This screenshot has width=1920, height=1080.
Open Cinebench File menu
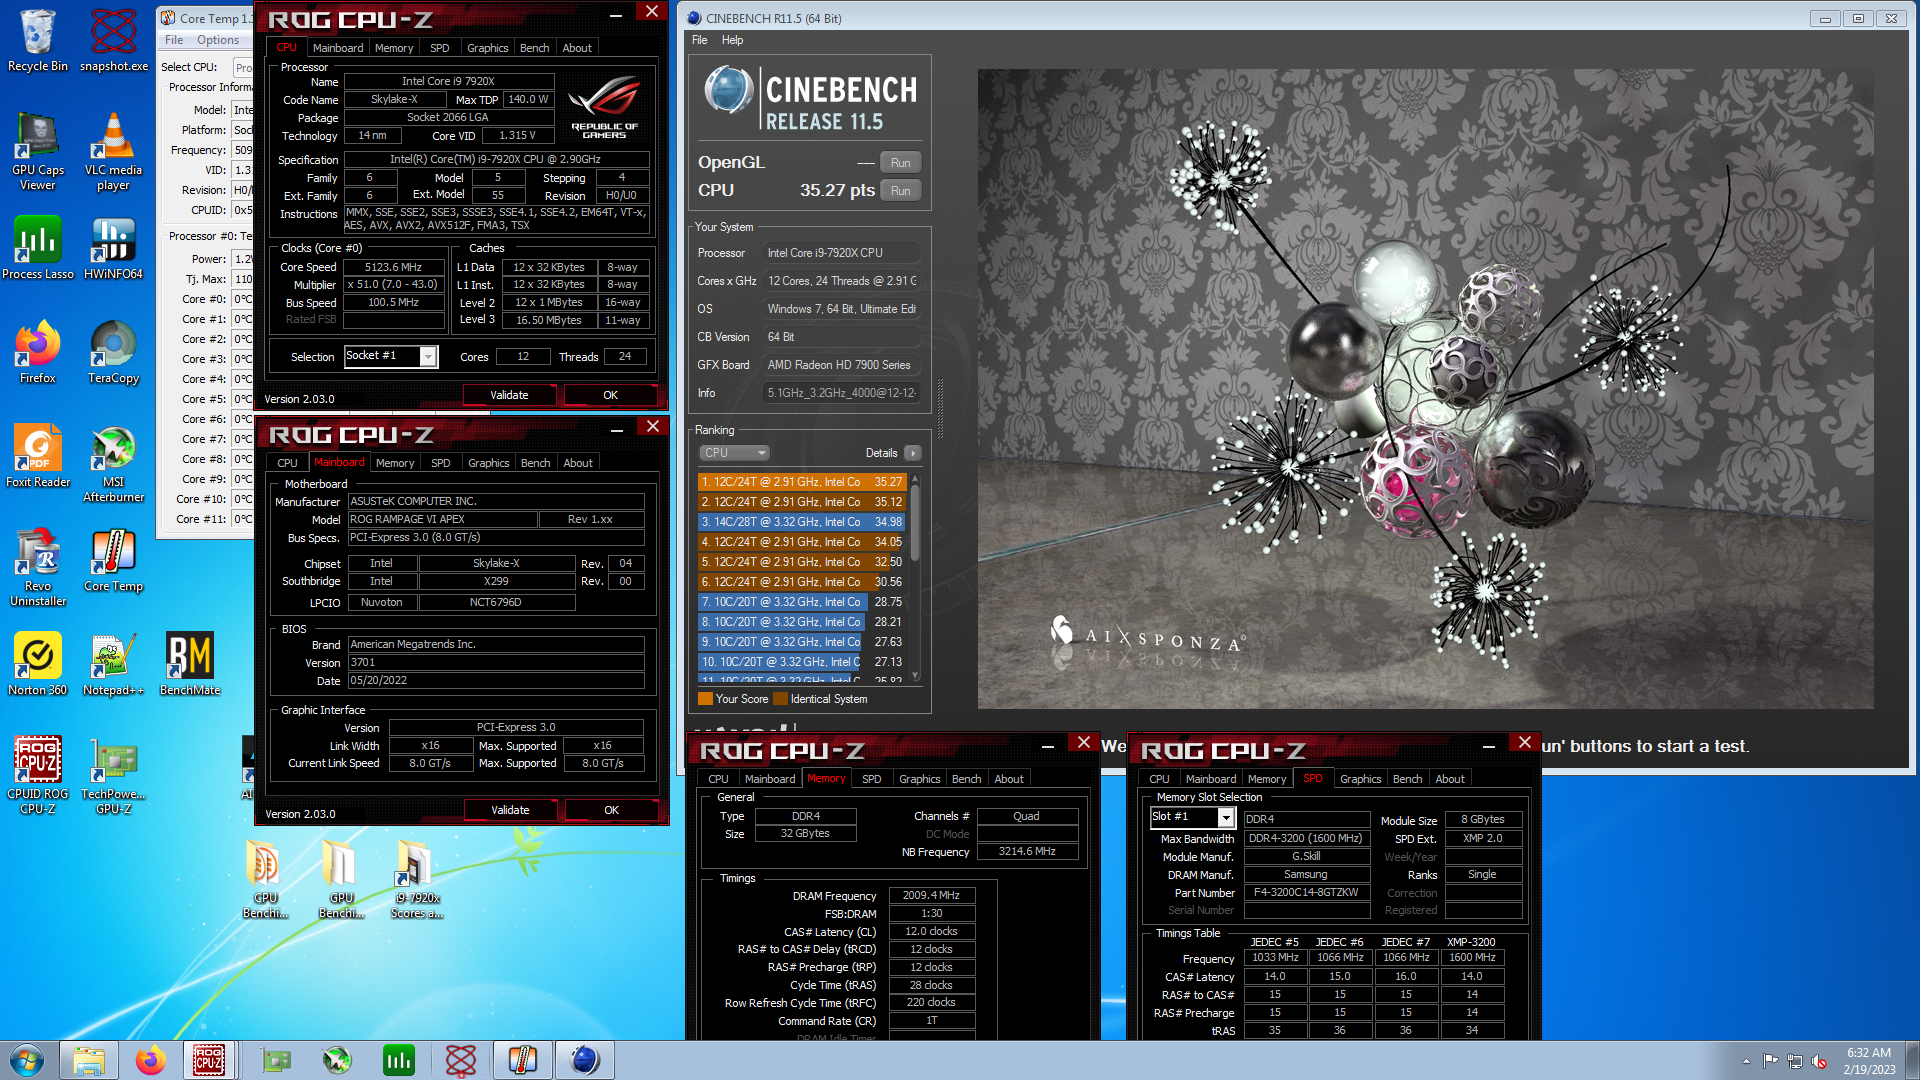pos(699,40)
